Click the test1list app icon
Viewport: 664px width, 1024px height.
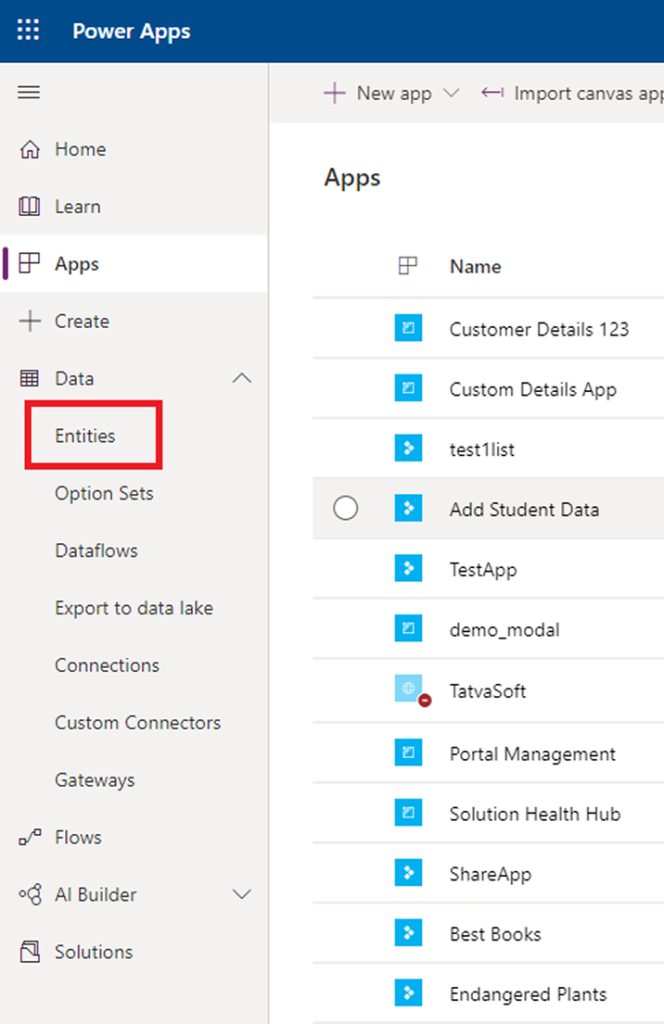click(x=408, y=449)
